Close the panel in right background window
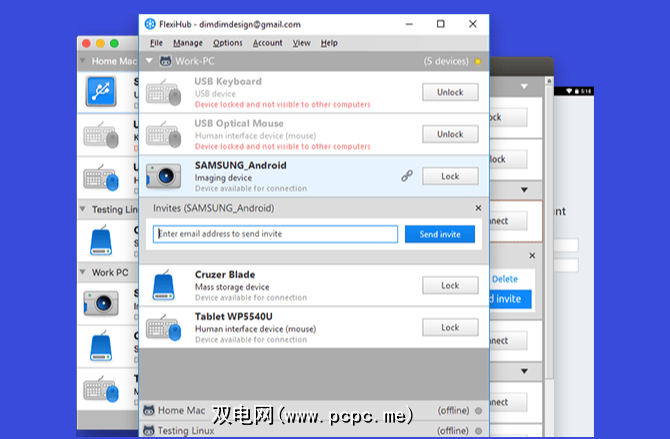The image size is (670, 439). coord(532,256)
